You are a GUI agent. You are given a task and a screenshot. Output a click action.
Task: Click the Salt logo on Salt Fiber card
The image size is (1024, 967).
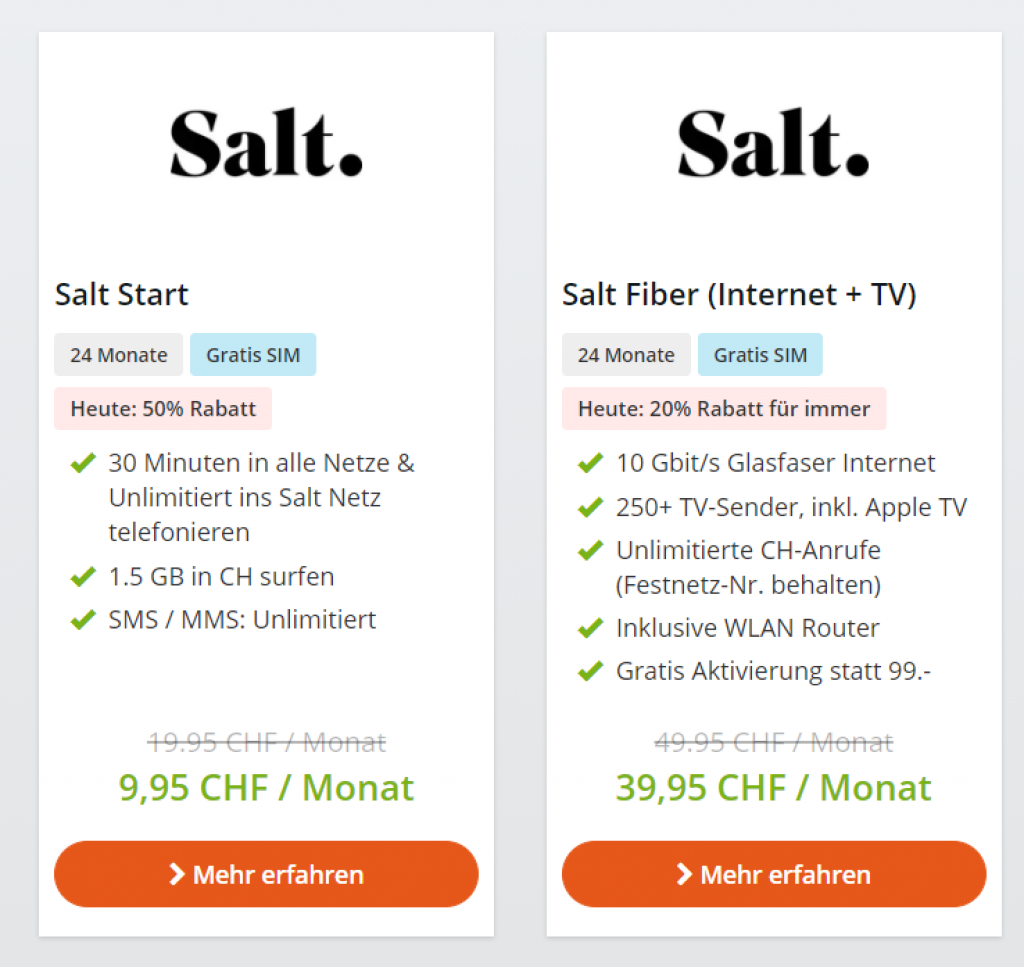[x=773, y=143]
